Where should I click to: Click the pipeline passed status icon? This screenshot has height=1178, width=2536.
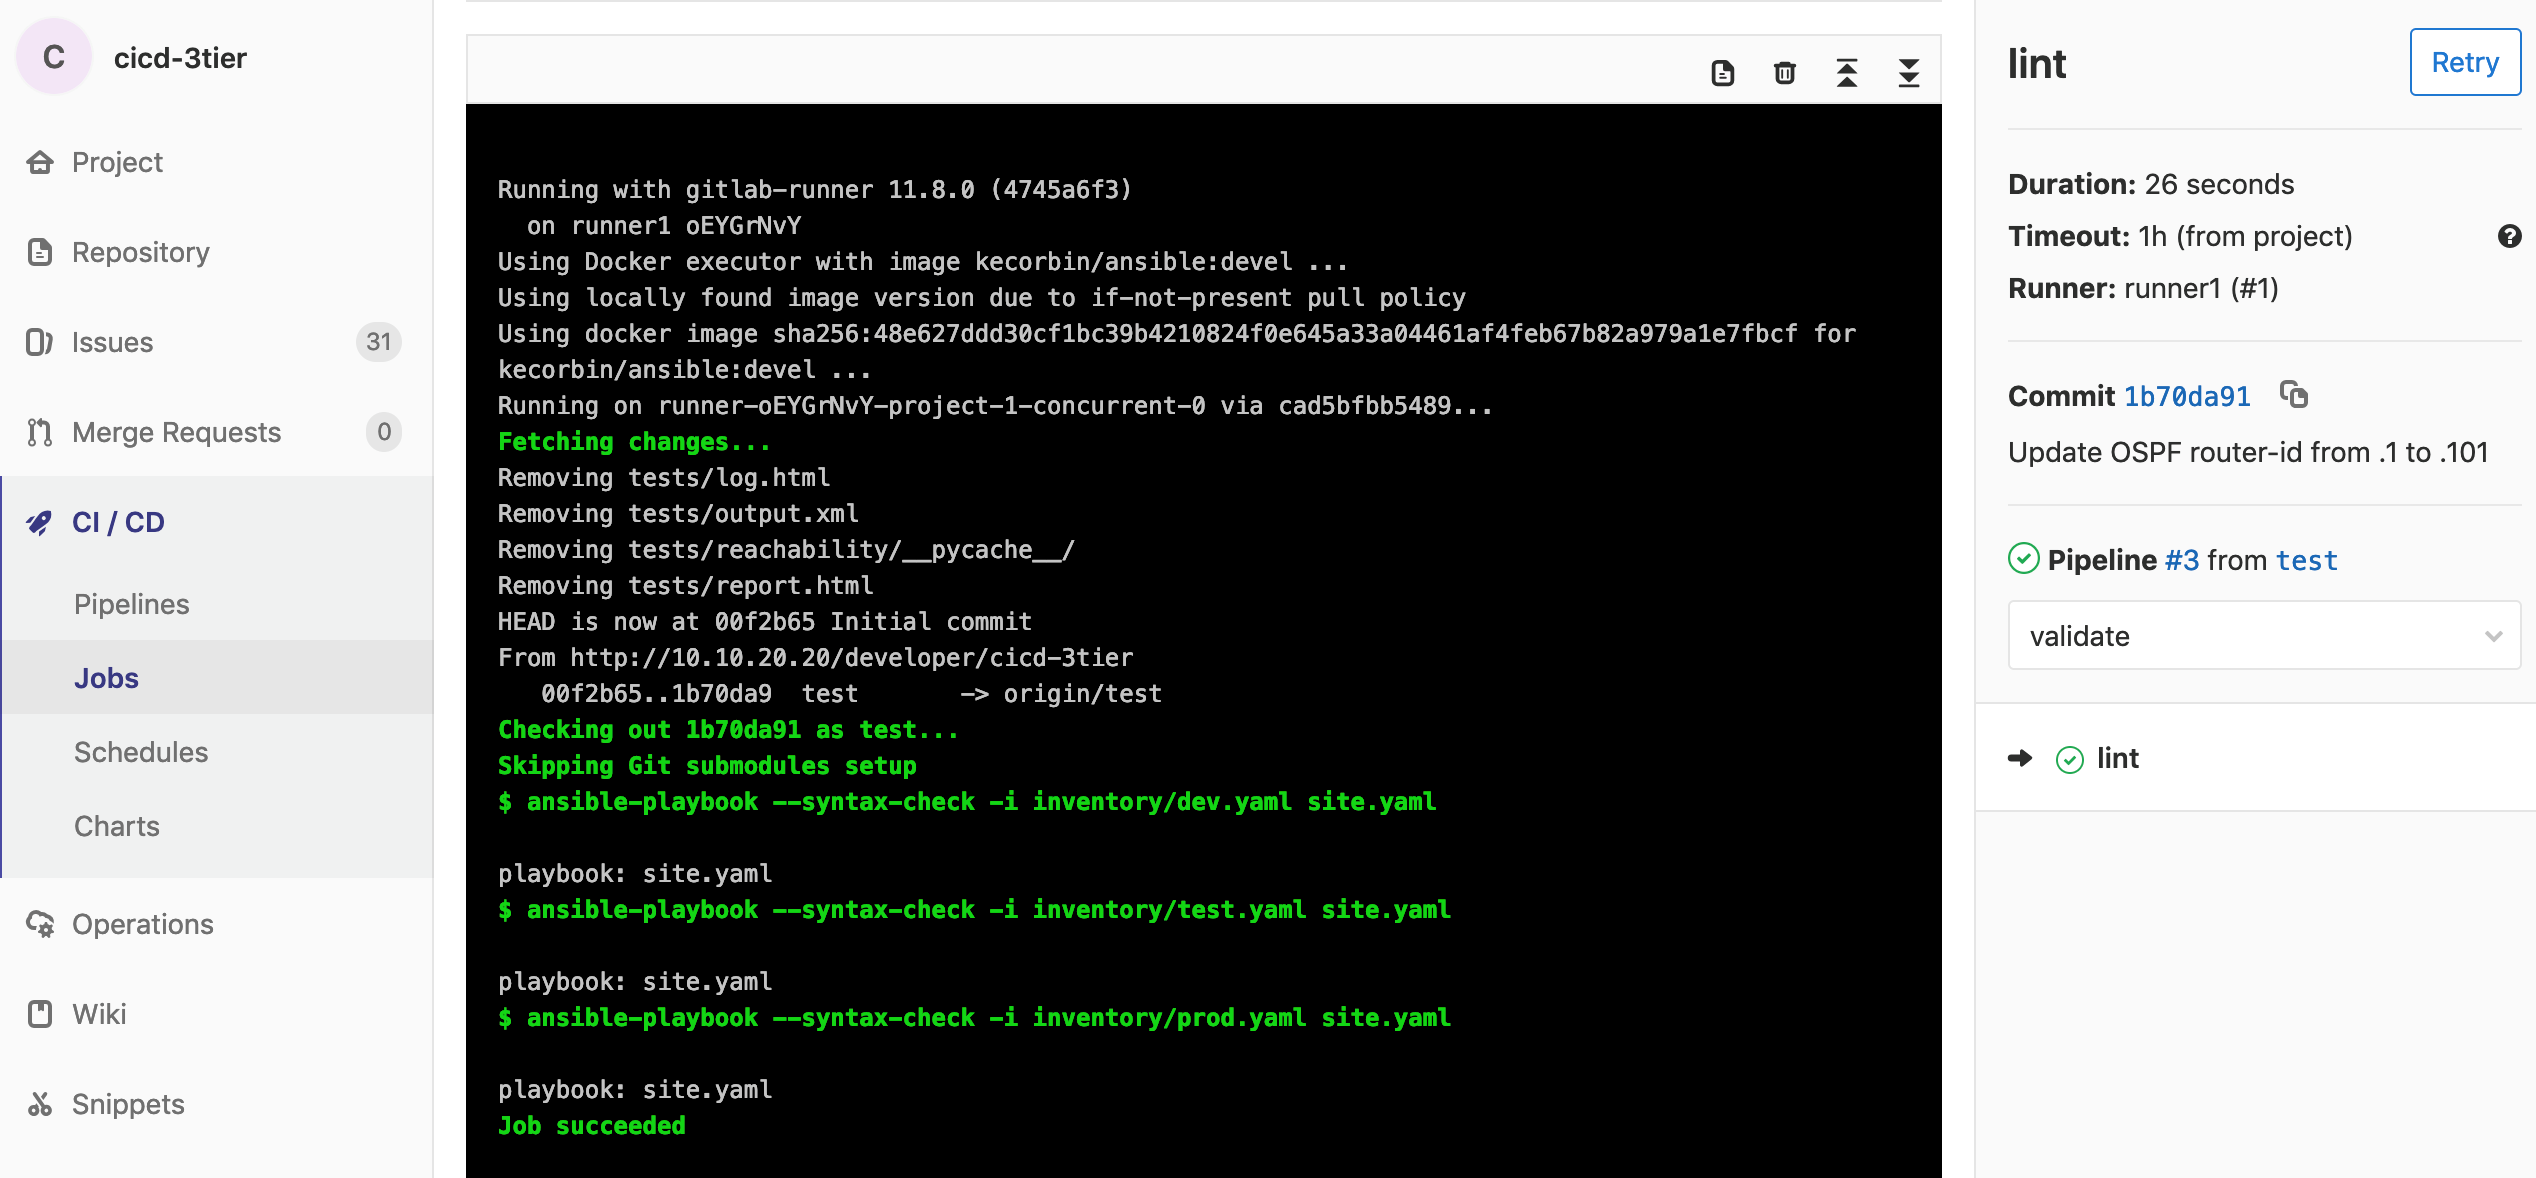pyautogui.click(x=2023, y=559)
